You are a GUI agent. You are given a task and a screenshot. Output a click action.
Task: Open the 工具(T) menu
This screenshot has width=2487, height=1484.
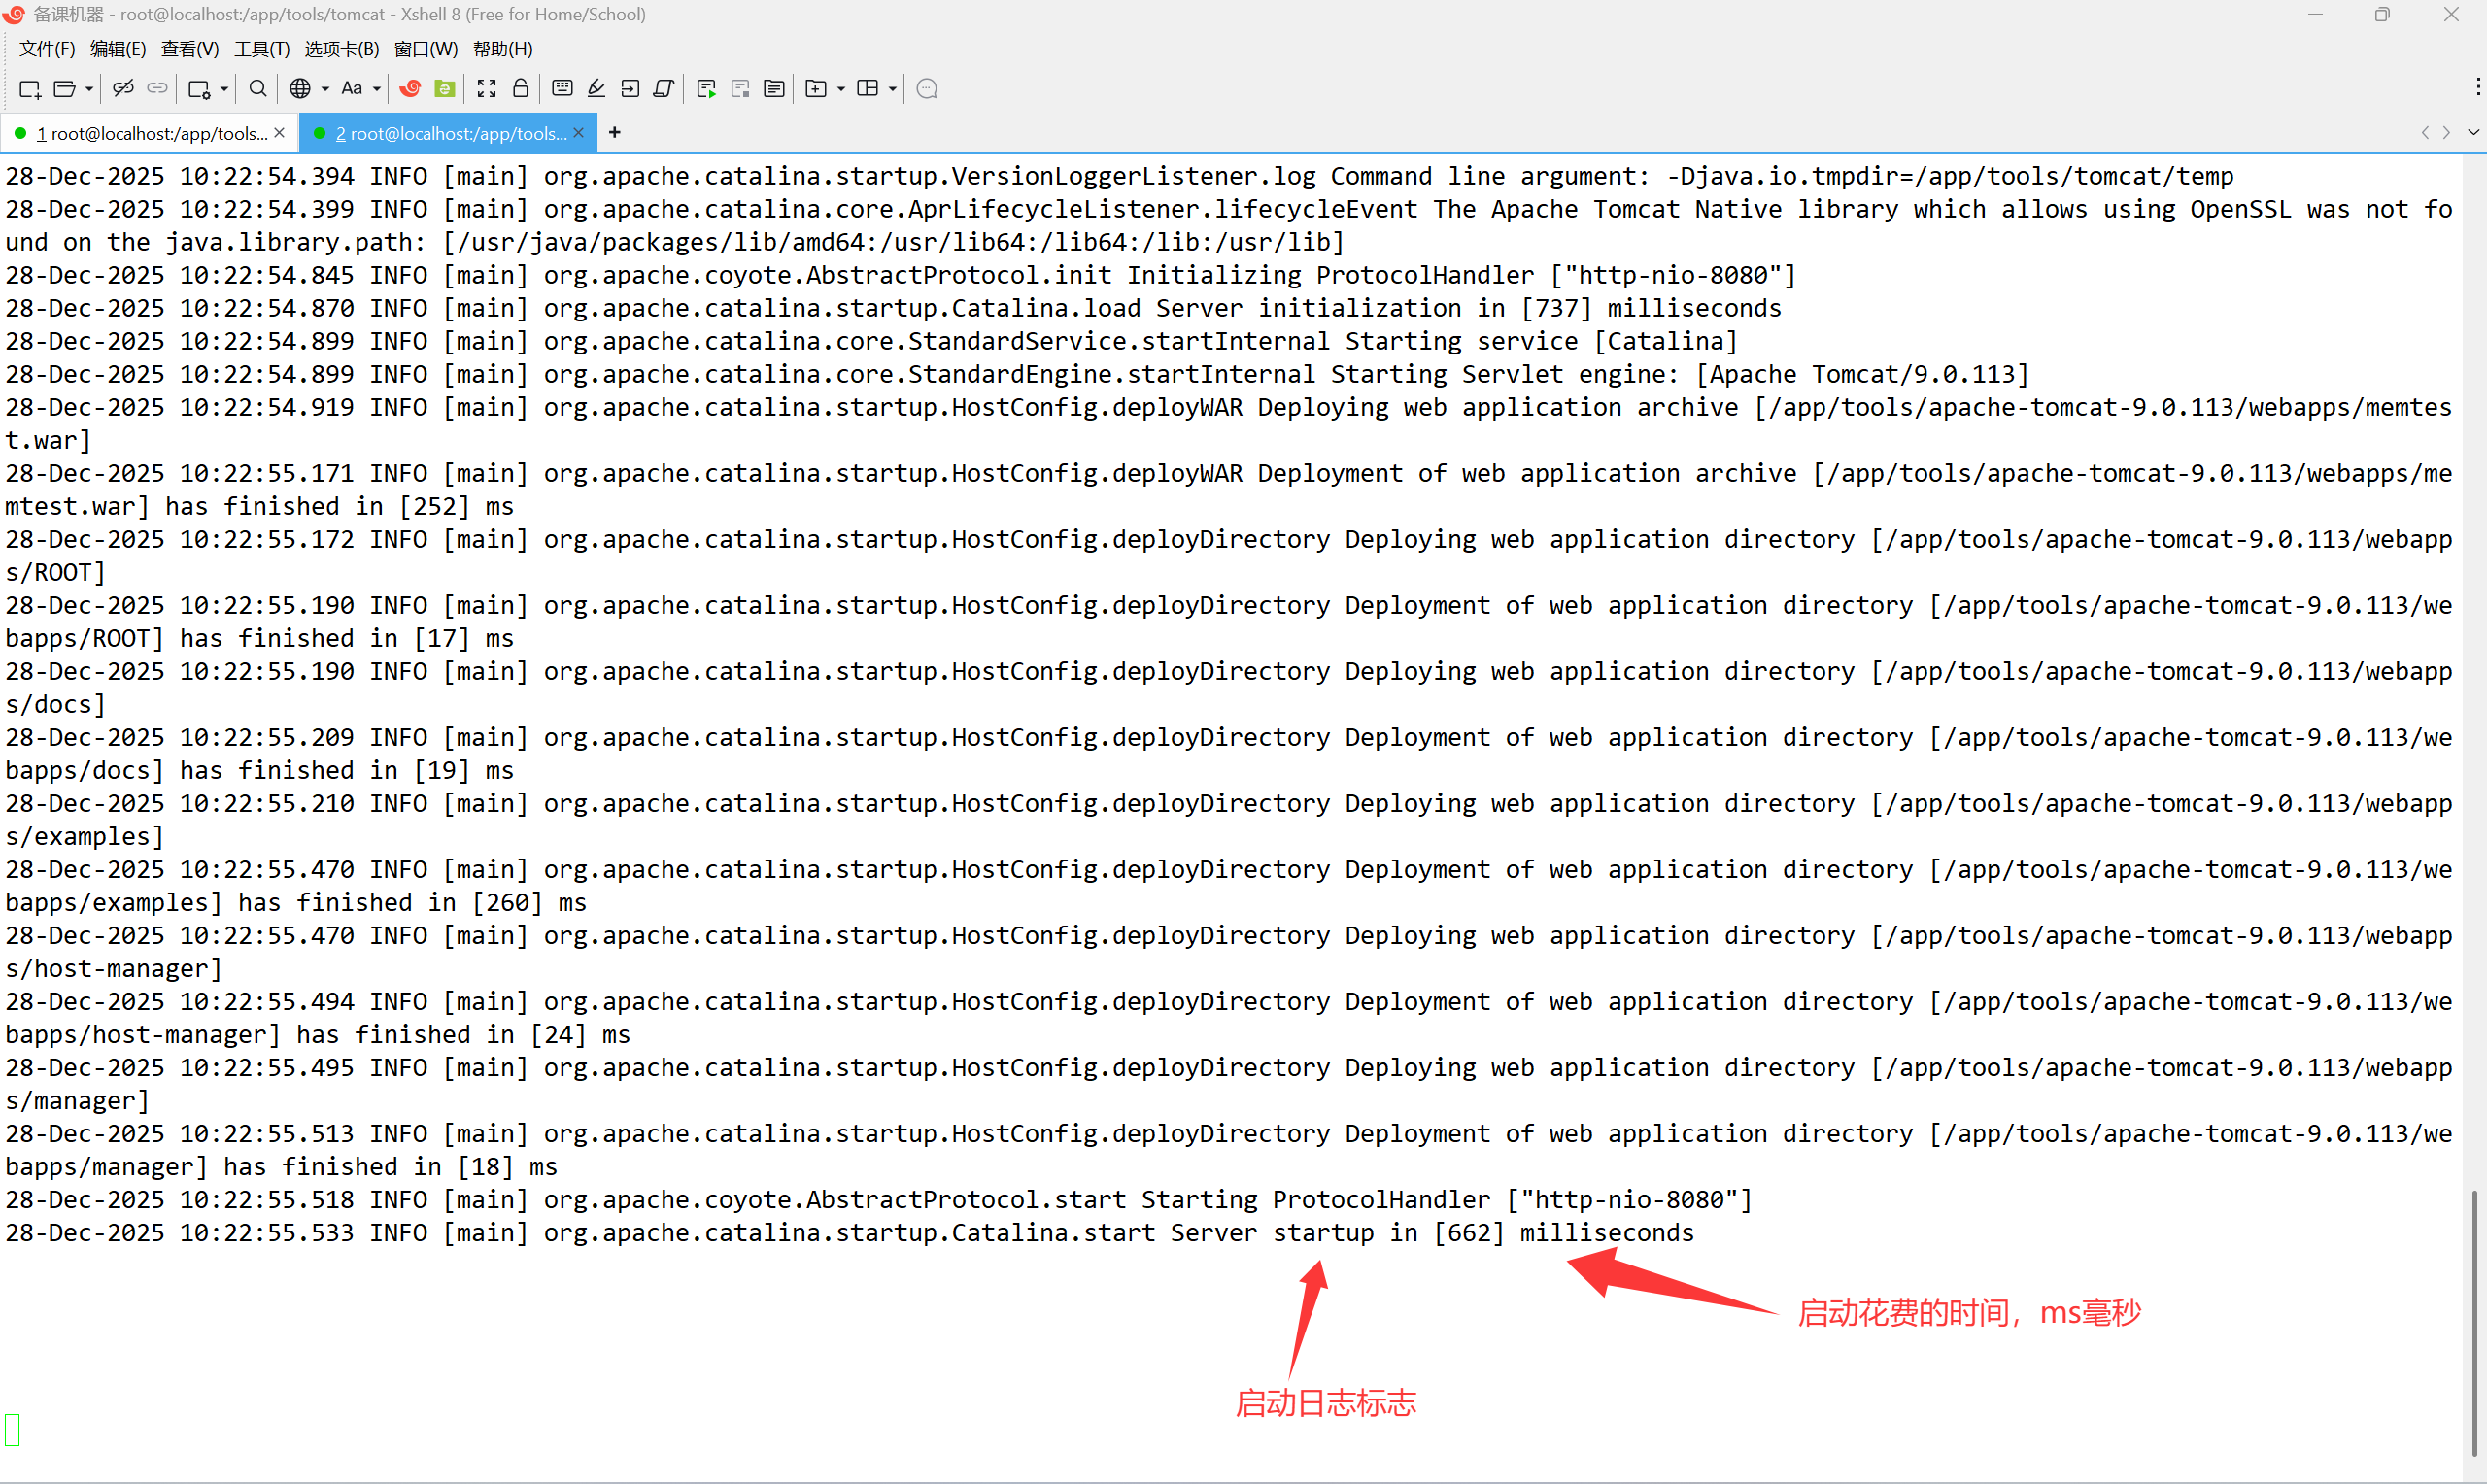[261, 49]
